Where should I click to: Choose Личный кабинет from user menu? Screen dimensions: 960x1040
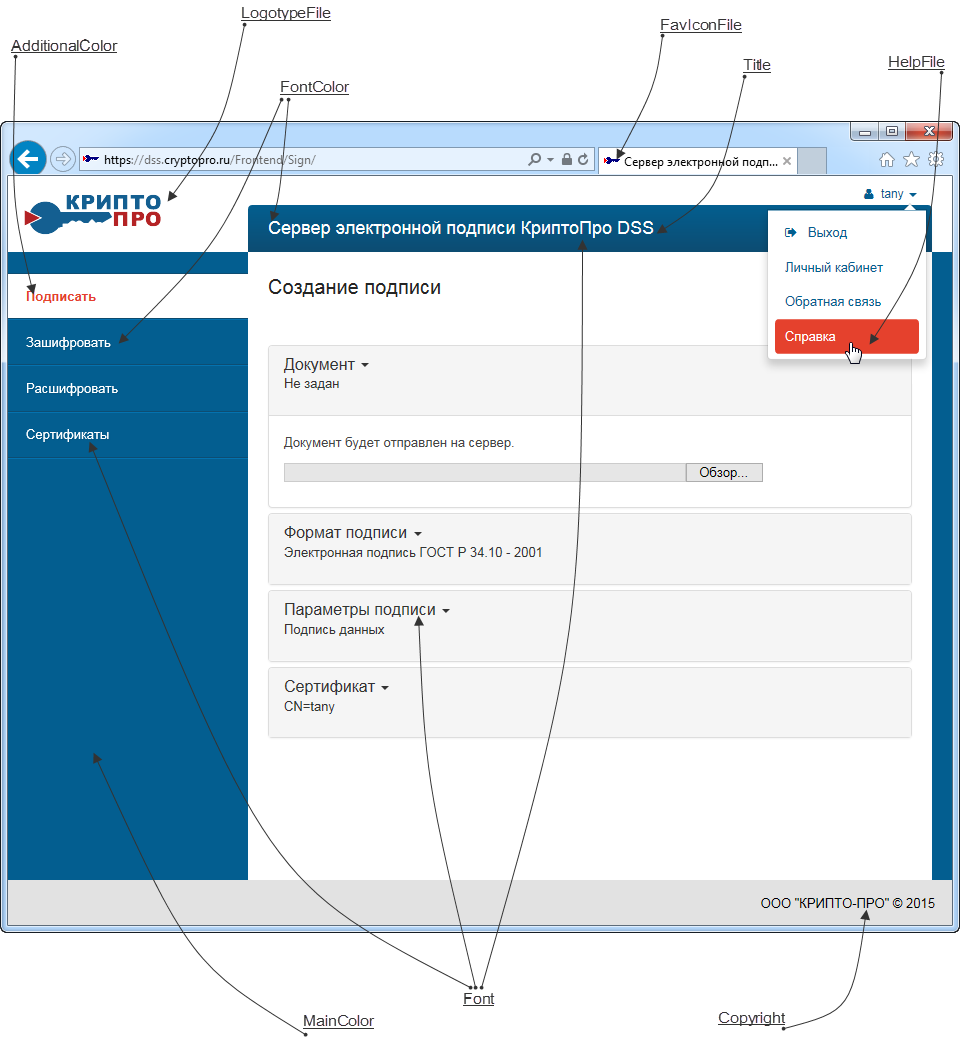click(x=847, y=267)
